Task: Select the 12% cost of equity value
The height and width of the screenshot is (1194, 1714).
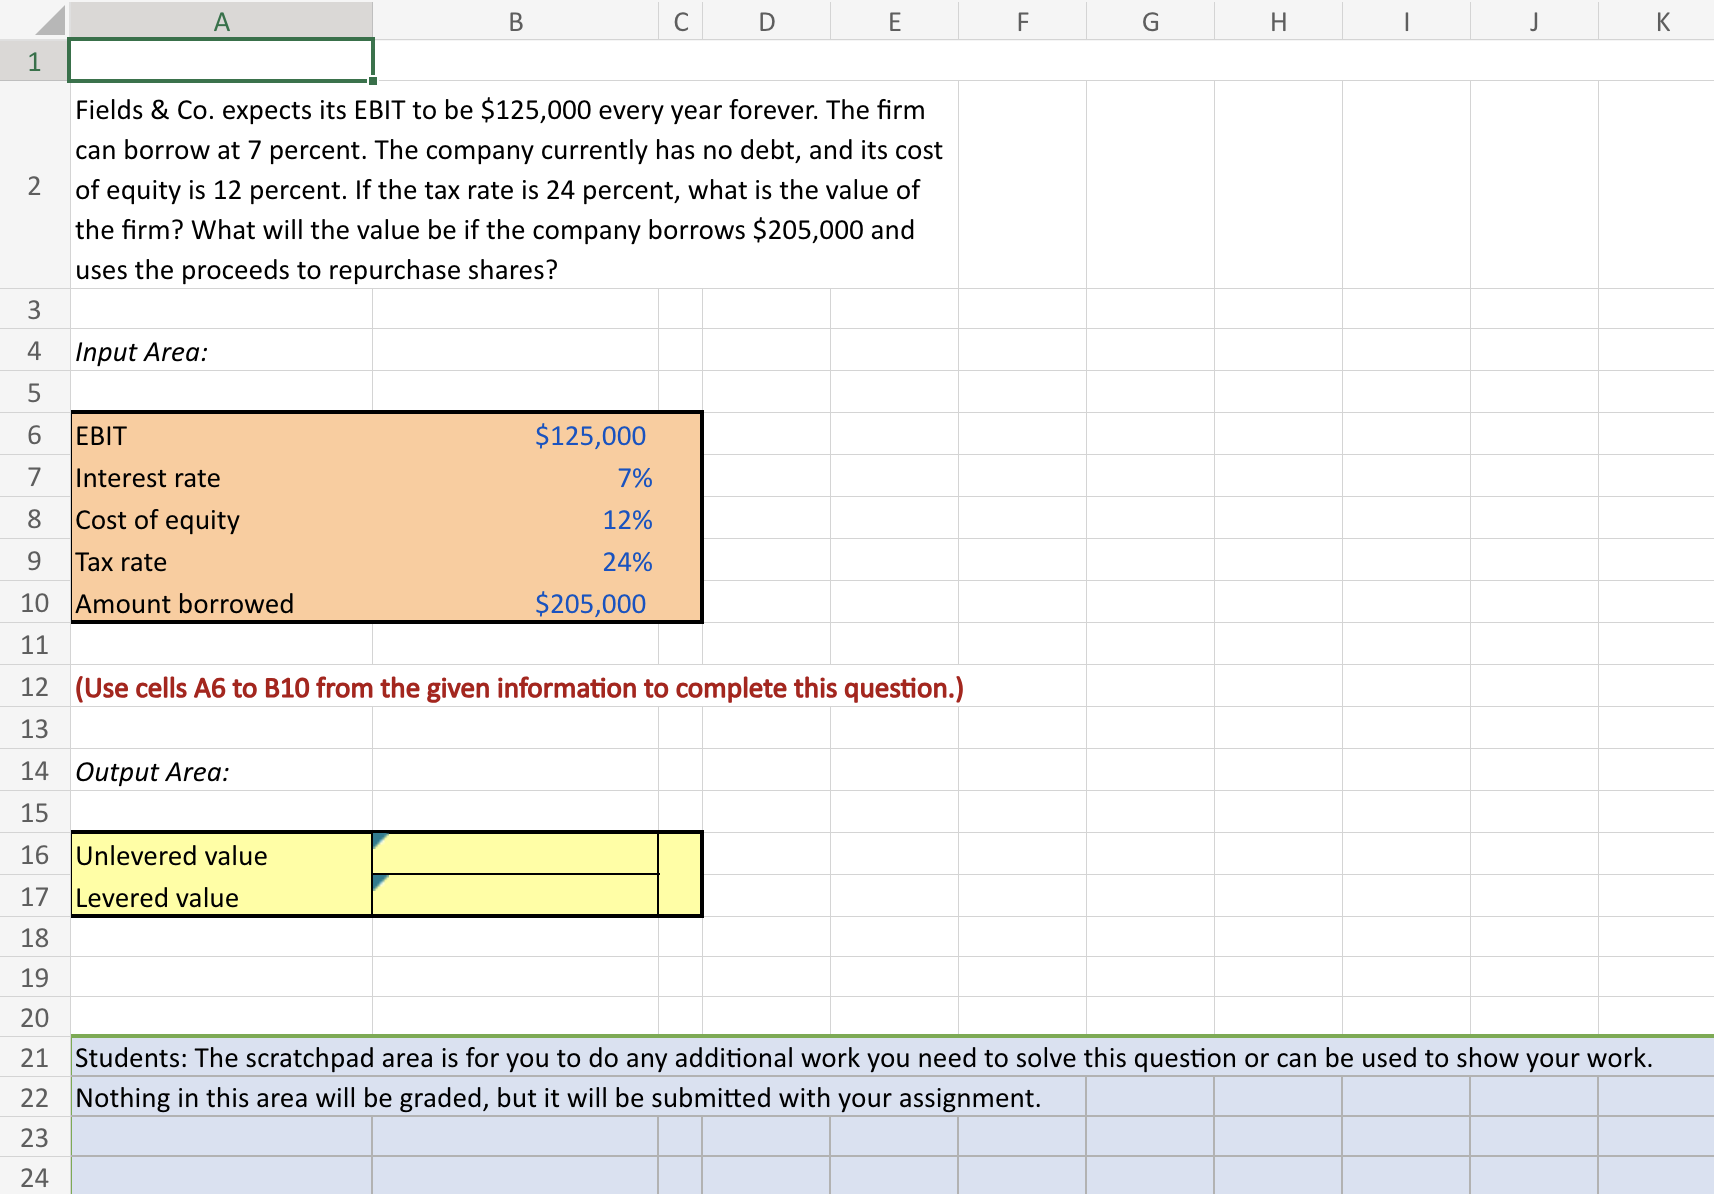Action: click(x=515, y=519)
